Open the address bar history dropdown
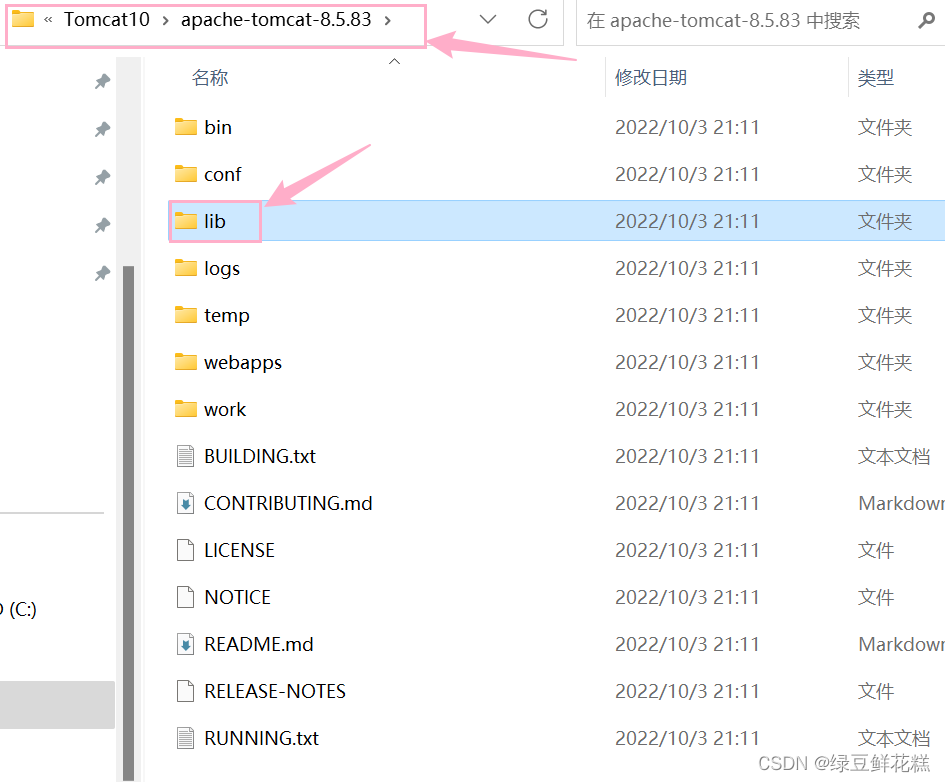 [x=488, y=19]
